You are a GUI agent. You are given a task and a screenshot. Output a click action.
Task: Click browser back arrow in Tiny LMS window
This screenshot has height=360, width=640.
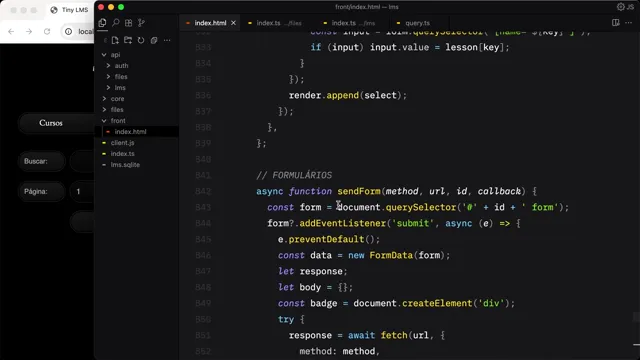pos(11,31)
